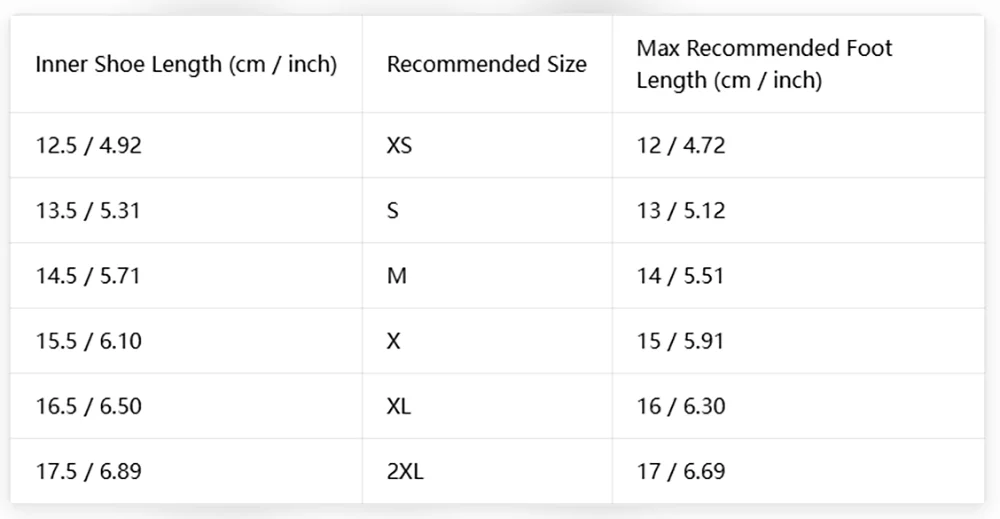1000x519 pixels.
Task: Click the 17 / 6.69 foot length cell
Action: 798,471
